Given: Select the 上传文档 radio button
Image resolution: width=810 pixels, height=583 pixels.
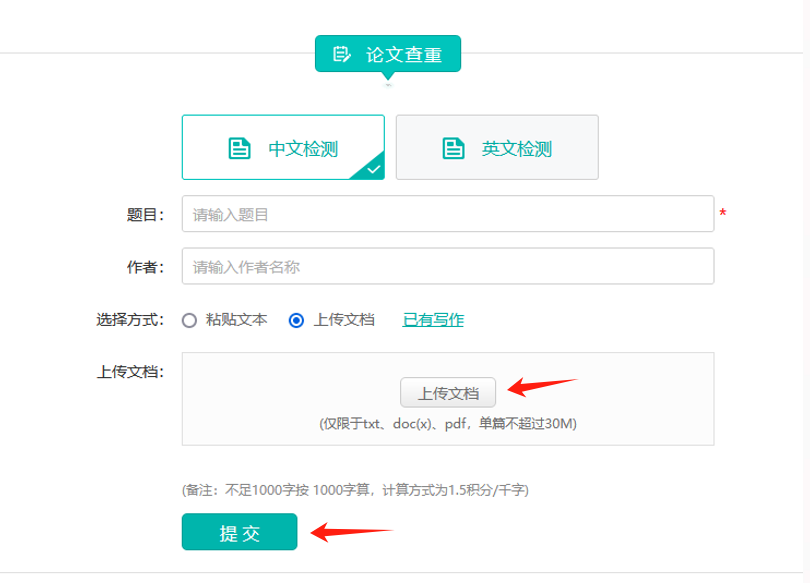Looking at the screenshot, I should pos(296,321).
